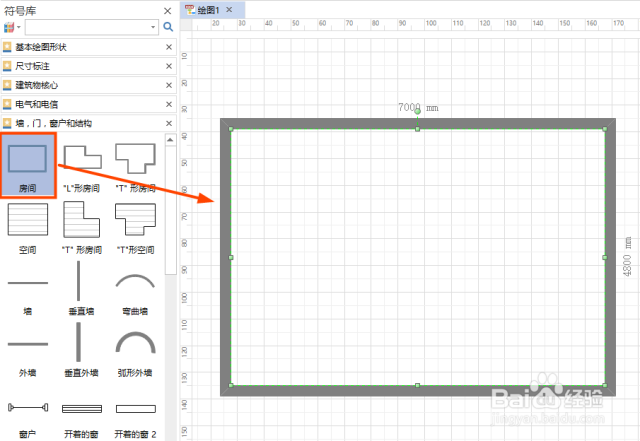
Task: Click the shape list scroll-up arrow
Action: [x=170, y=140]
